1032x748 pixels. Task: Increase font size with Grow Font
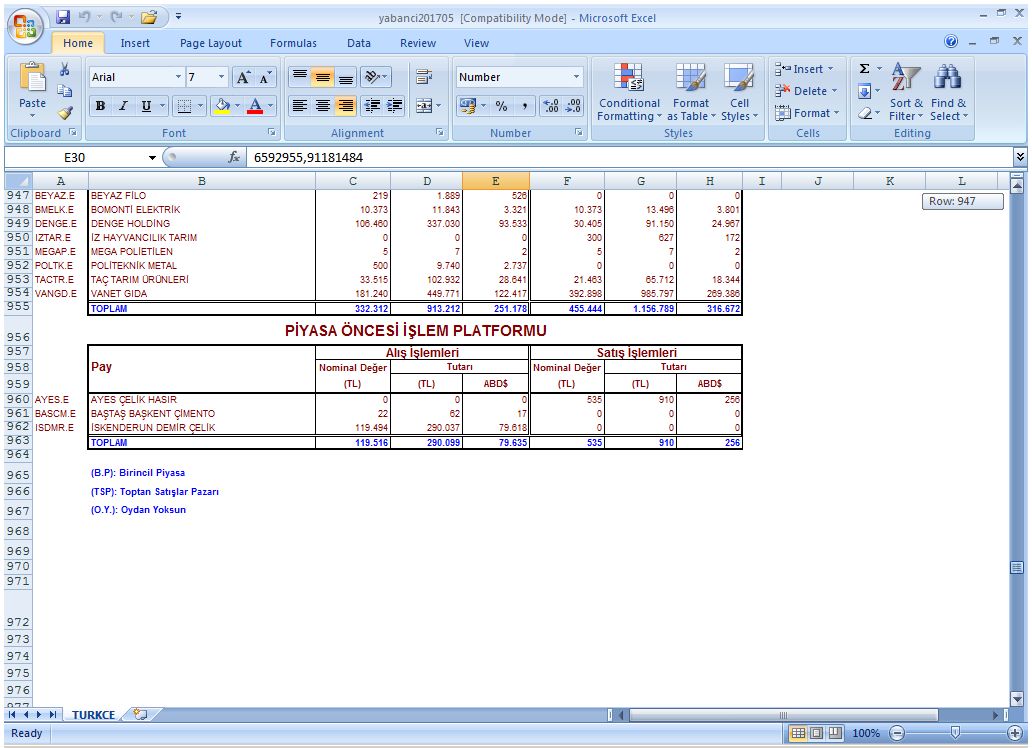click(x=243, y=78)
